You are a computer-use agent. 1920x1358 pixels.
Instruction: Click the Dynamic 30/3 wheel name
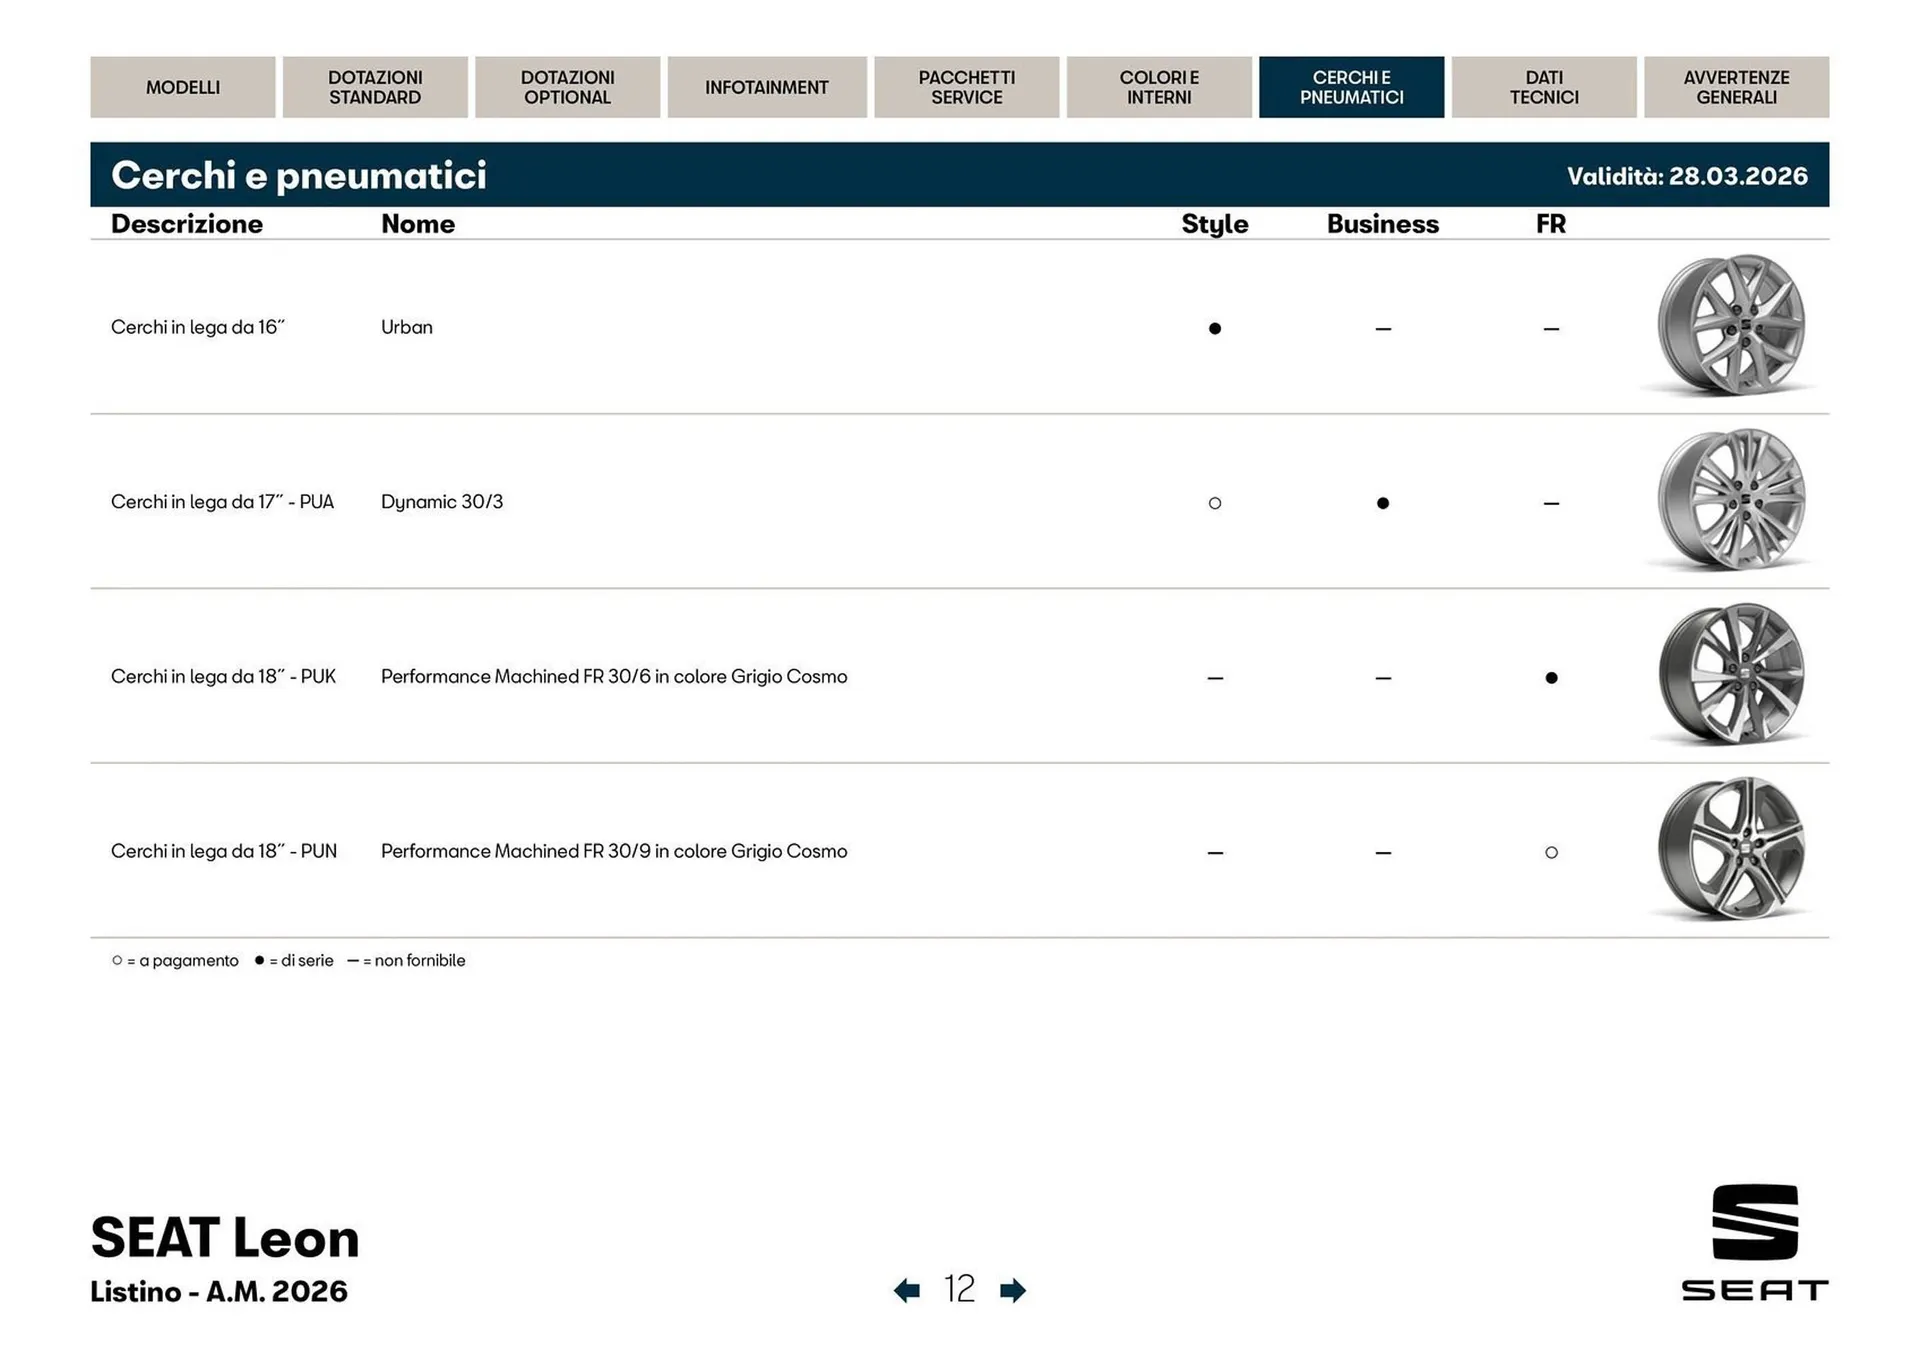[442, 502]
